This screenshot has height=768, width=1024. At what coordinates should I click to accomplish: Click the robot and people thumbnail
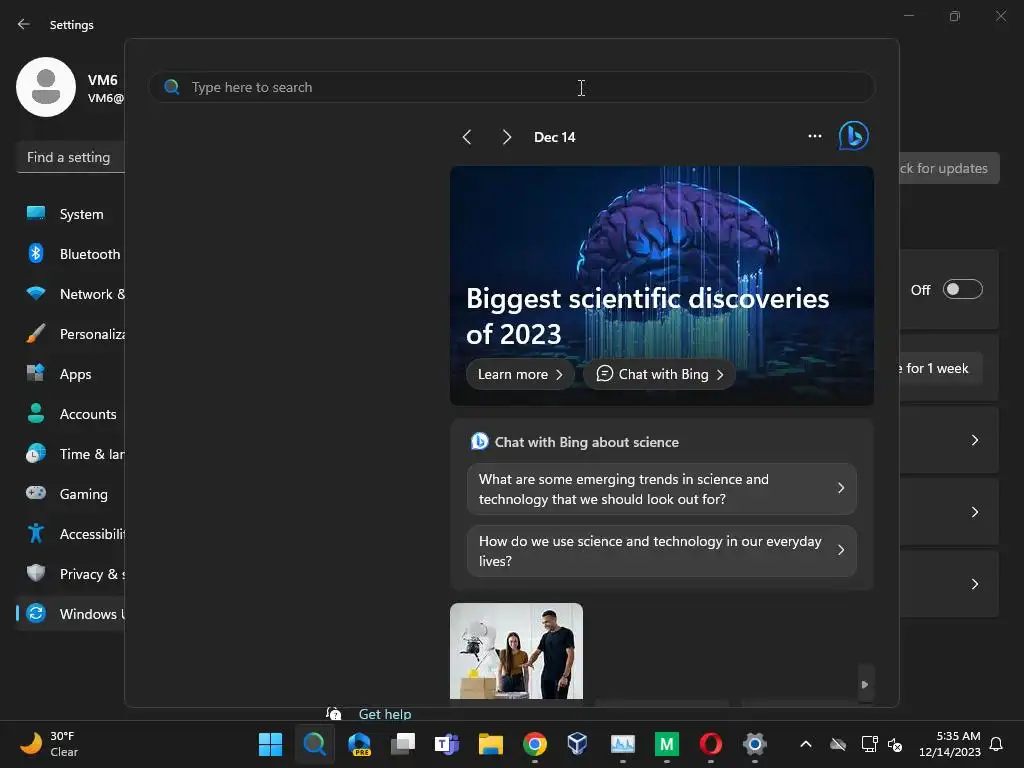click(x=516, y=651)
